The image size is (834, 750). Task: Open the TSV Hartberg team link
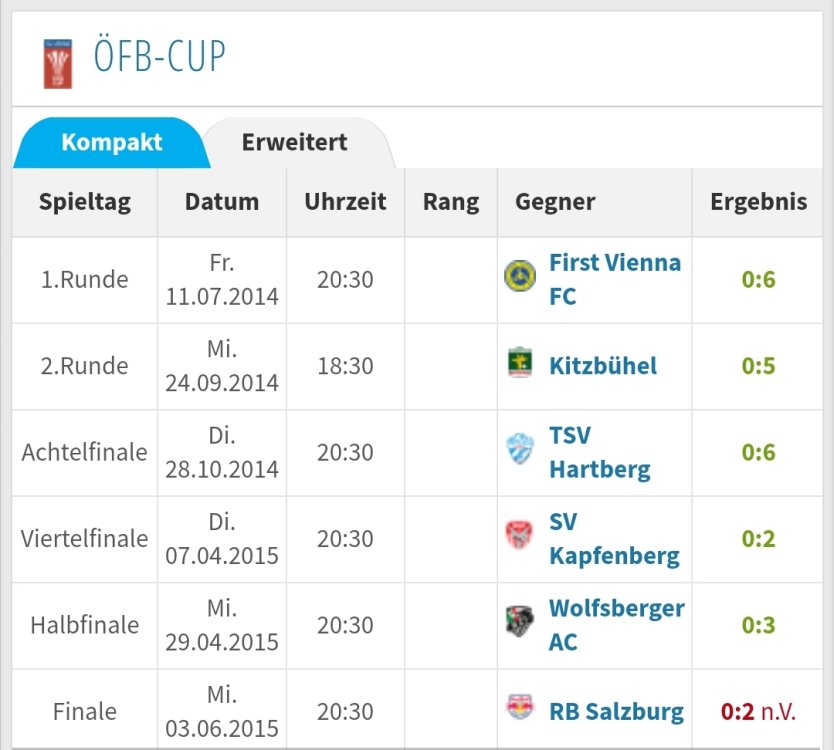[x=599, y=452]
